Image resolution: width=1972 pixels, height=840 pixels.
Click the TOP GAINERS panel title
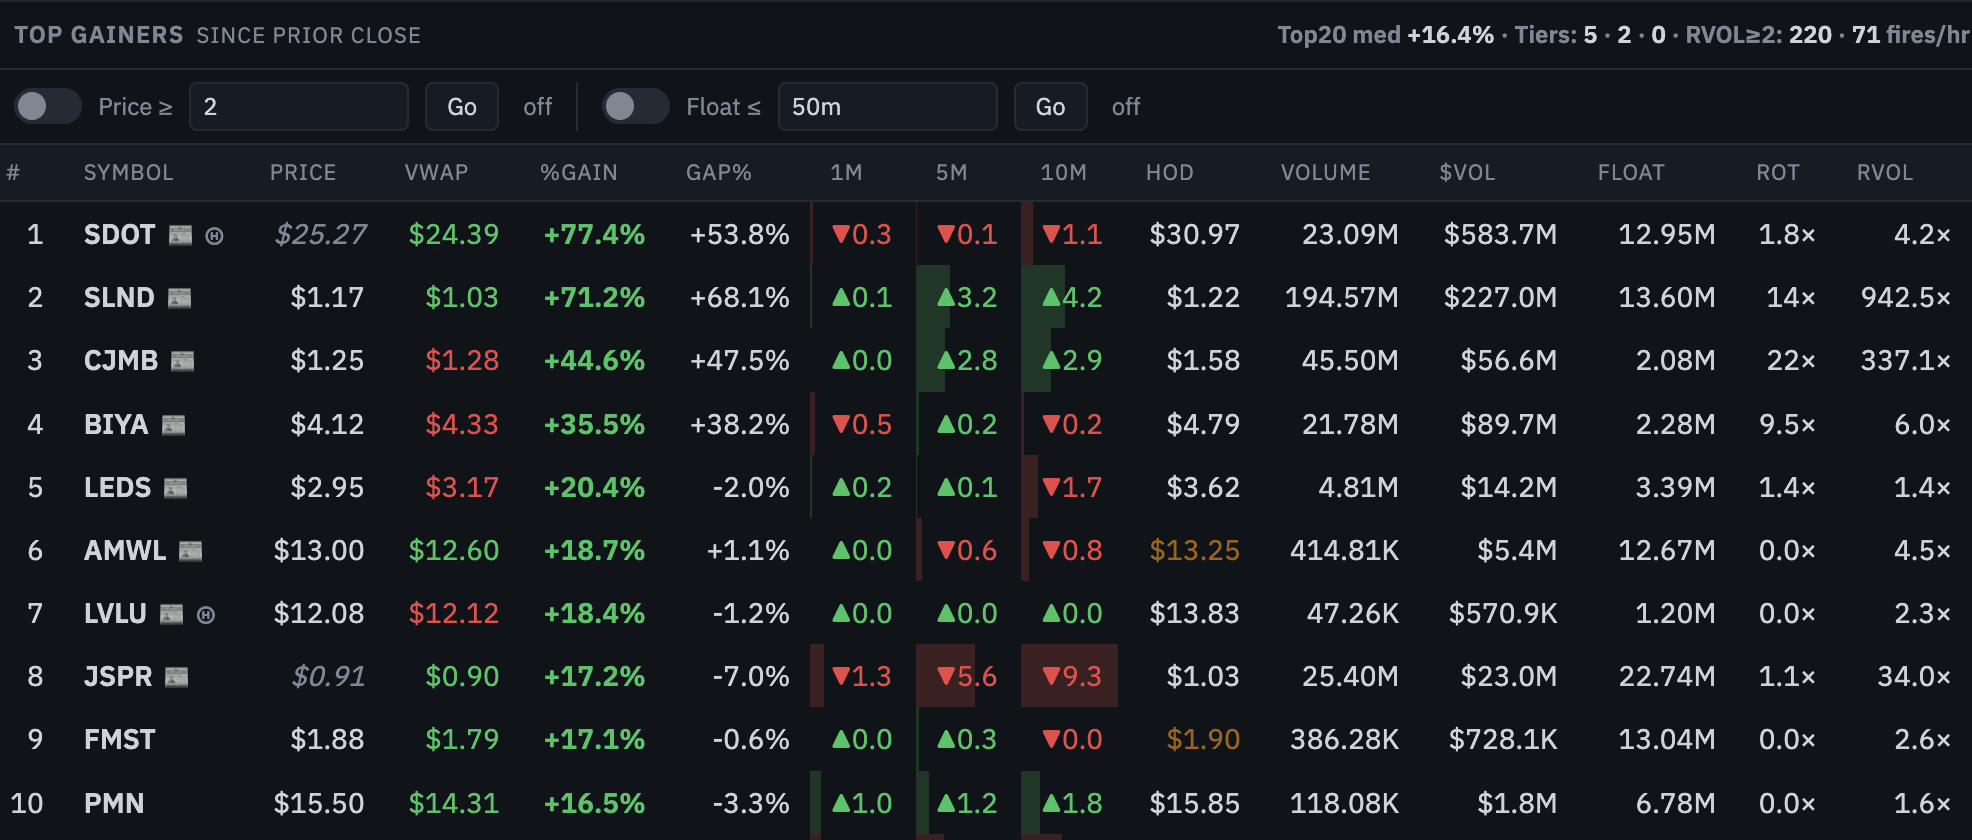98,35
